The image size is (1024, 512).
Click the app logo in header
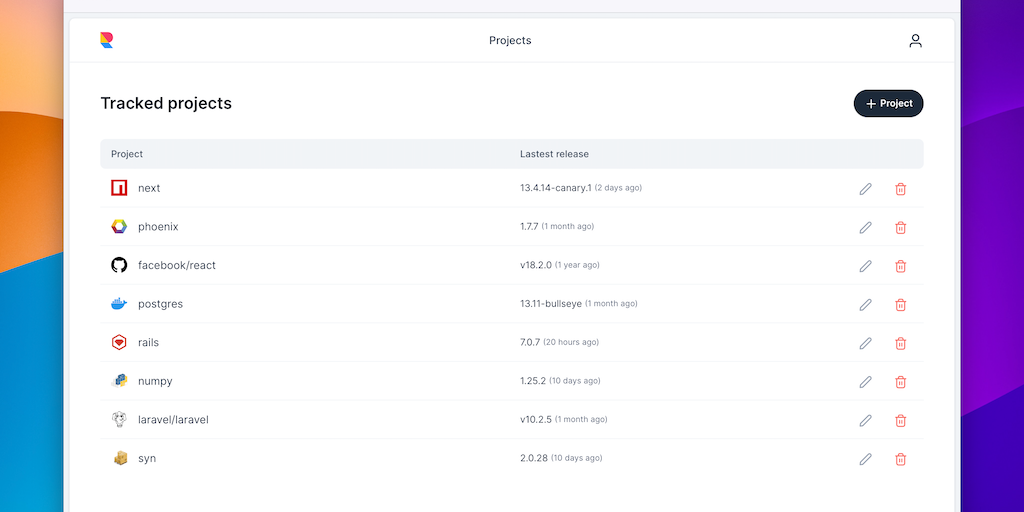pyautogui.click(x=107, y=40)
